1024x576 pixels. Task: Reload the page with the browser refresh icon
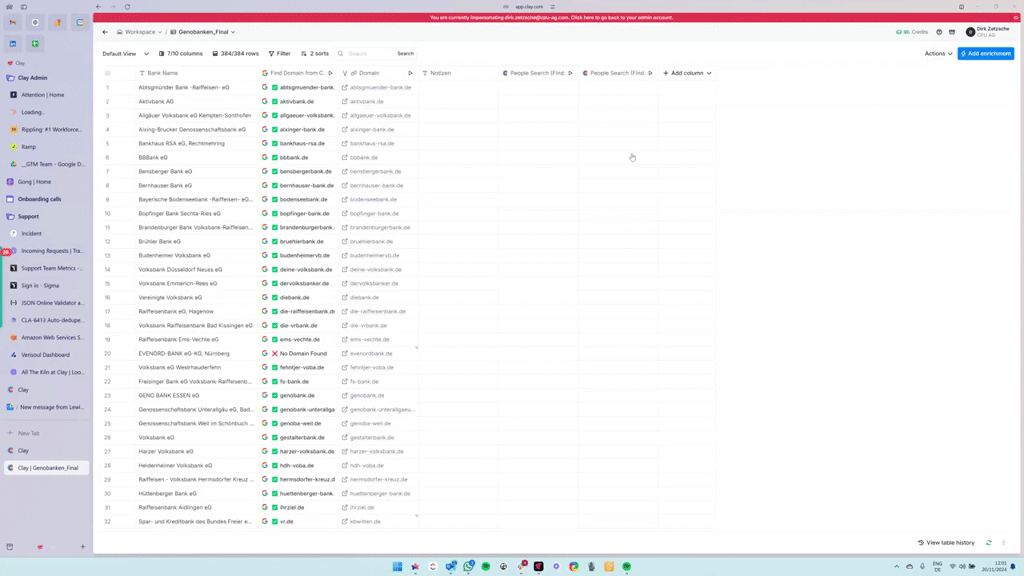[127, 7]
